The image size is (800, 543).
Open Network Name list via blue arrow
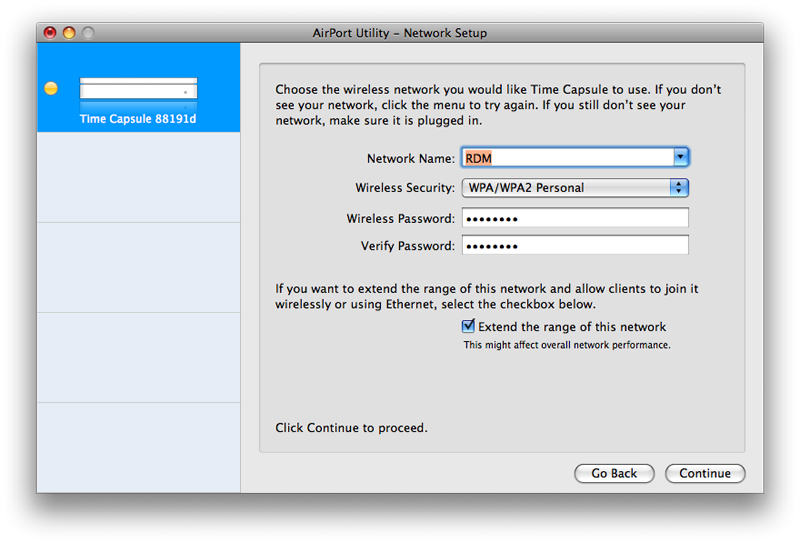point(681,157)
